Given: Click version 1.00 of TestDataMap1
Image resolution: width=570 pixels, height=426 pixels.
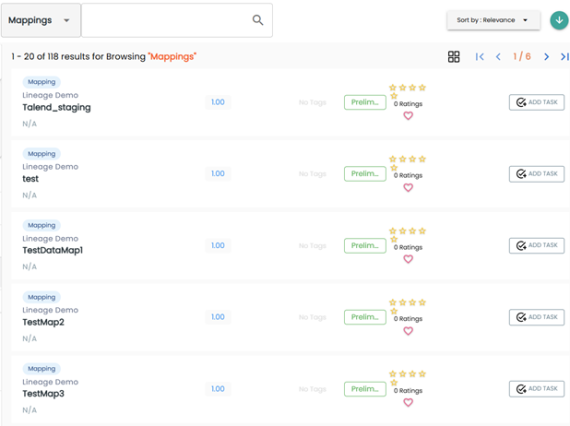Looking at the screenshot, I should click(x=218, y=245).
